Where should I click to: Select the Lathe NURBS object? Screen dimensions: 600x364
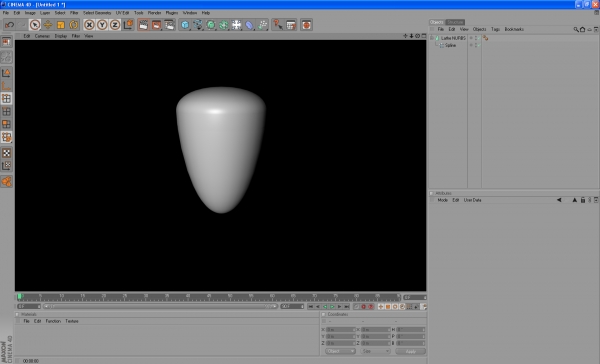pyautogui.click(x=453, y=38)
